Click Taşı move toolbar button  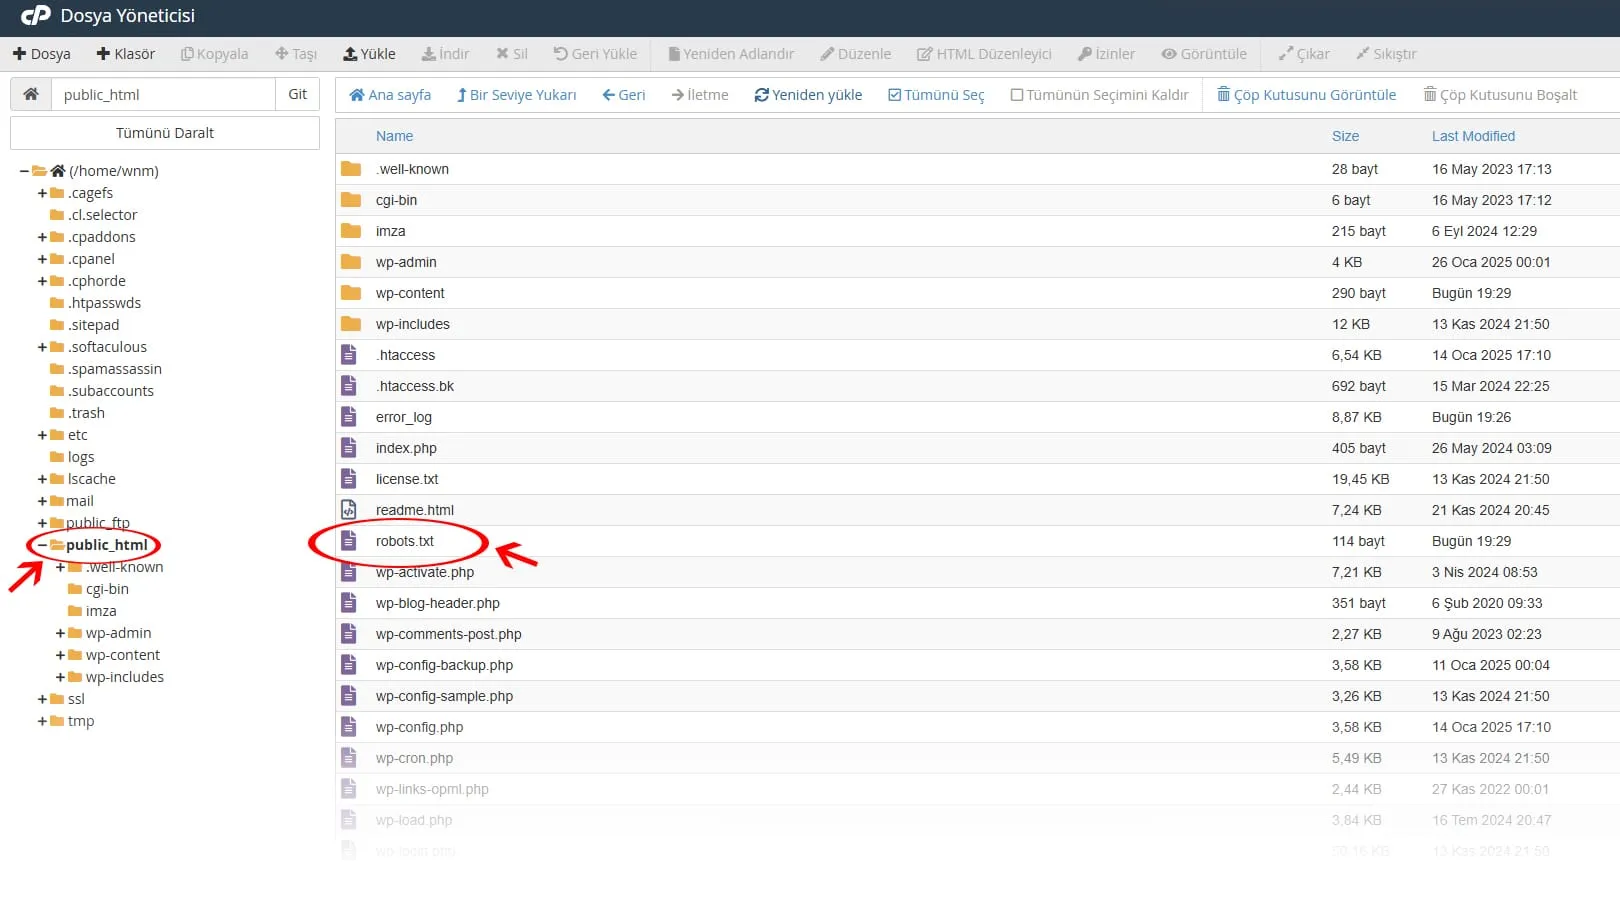tap(296, 54)
